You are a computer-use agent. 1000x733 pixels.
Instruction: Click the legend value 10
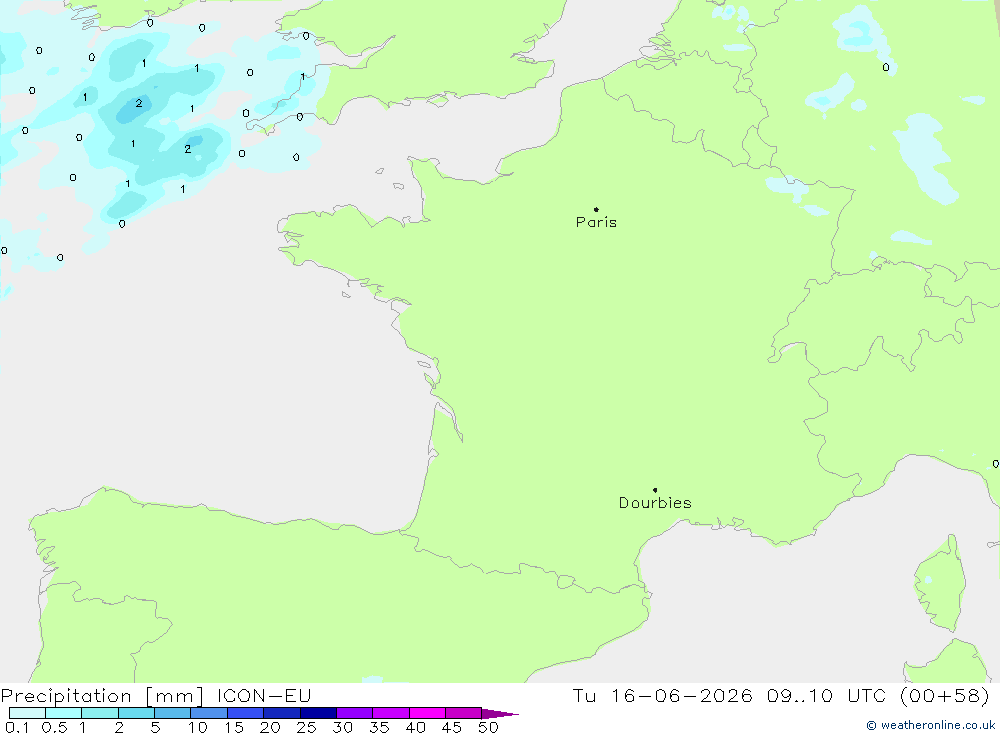tap(198, 727)
